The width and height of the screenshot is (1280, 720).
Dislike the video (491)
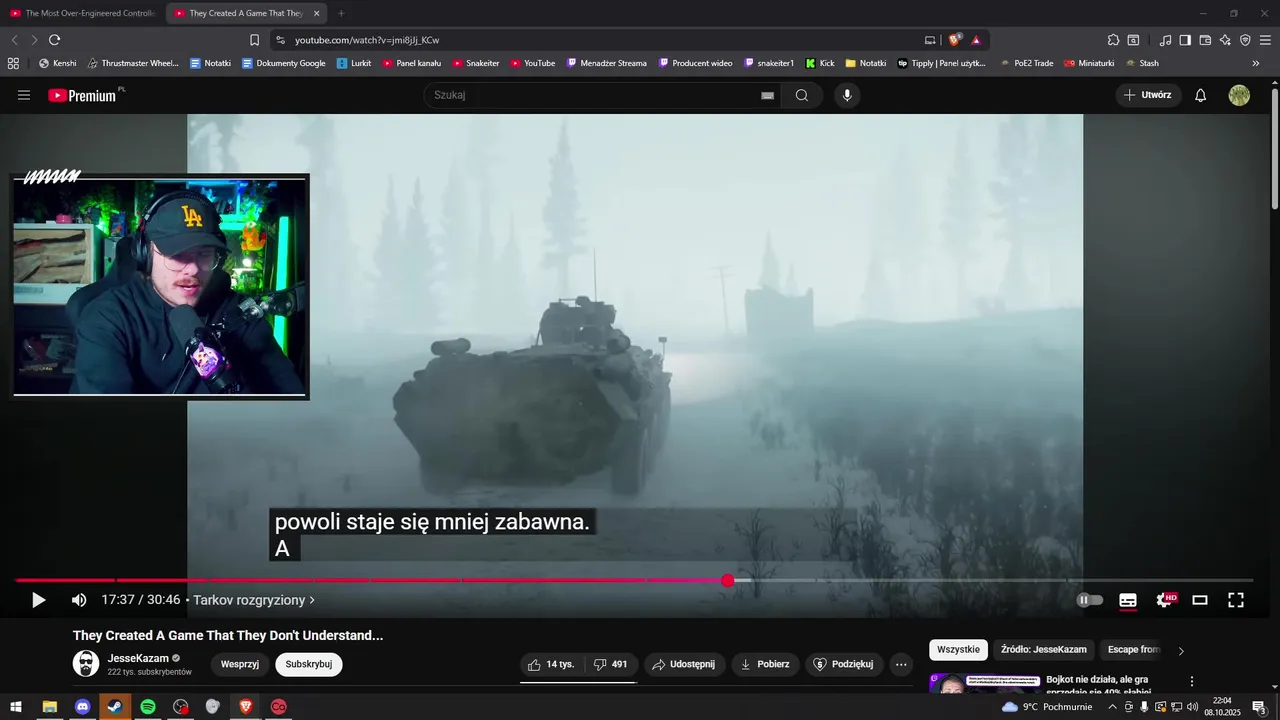[610, 664]
